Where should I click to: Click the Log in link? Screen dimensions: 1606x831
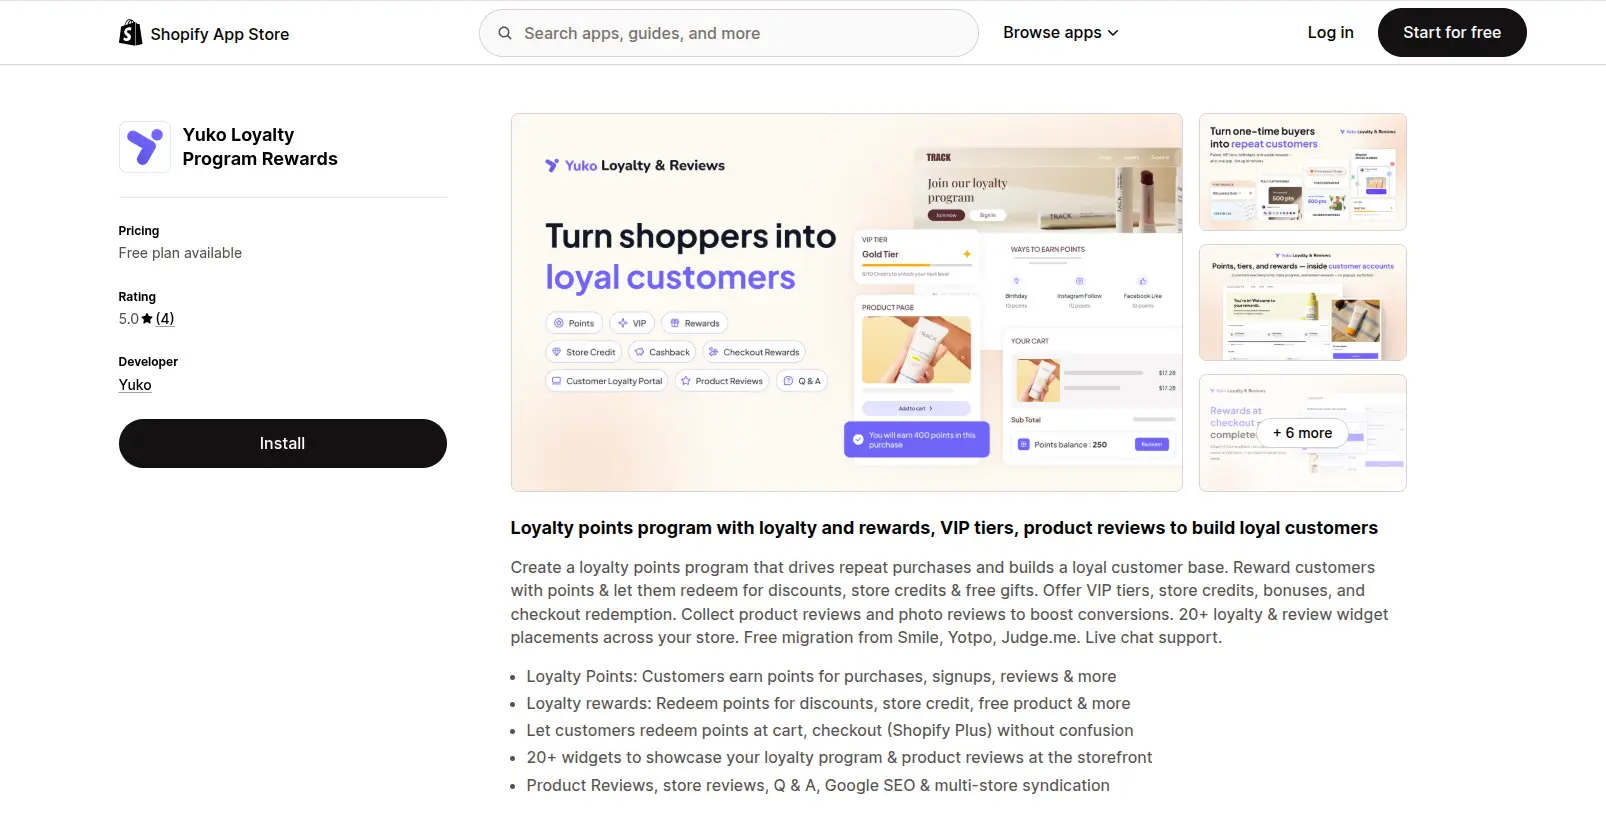click(1330, 32)
